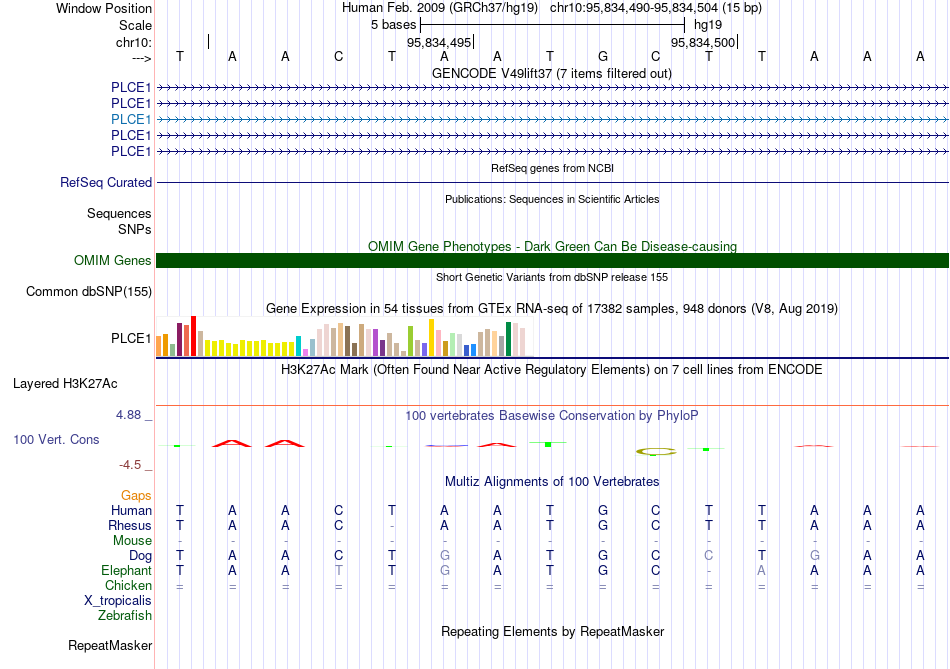Screen dimensions: 950x669
Task: Click the RepeatMasker track label
Action: click(x=110, y=646)
